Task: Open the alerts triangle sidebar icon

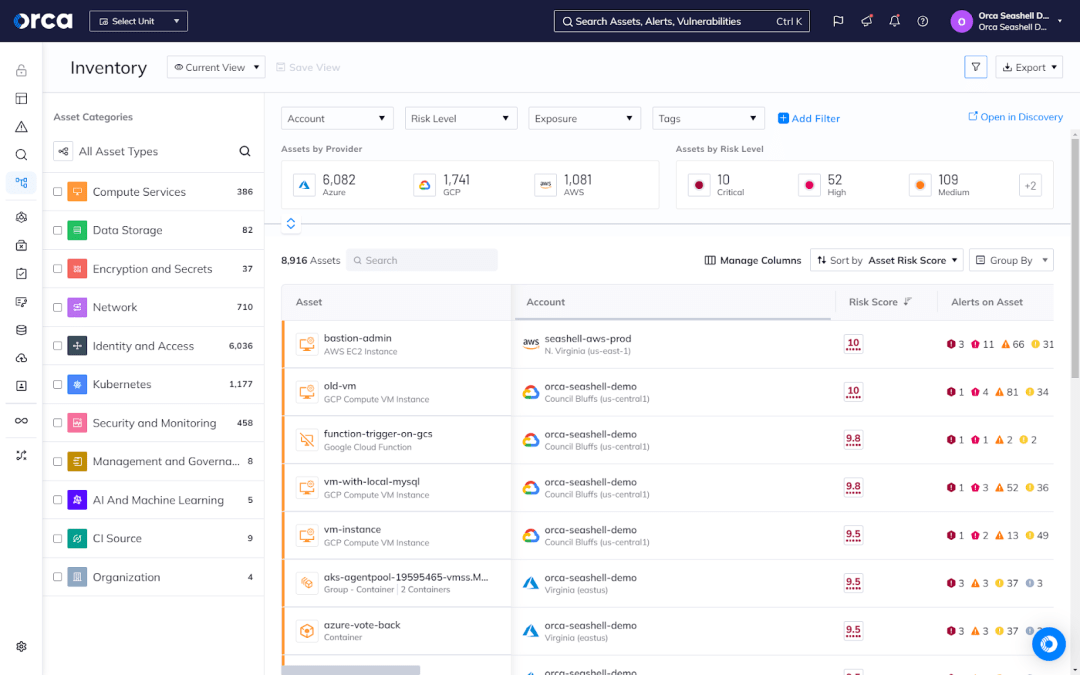Action: pos(21,127)
